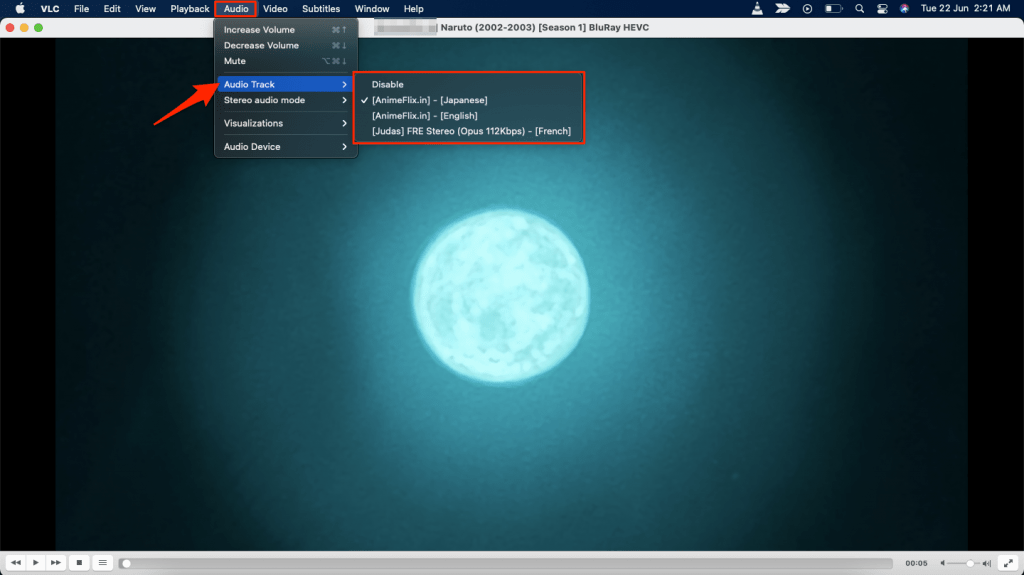Click the rewind playback button
1024x575 pixels.
click(x=15, y=563)
